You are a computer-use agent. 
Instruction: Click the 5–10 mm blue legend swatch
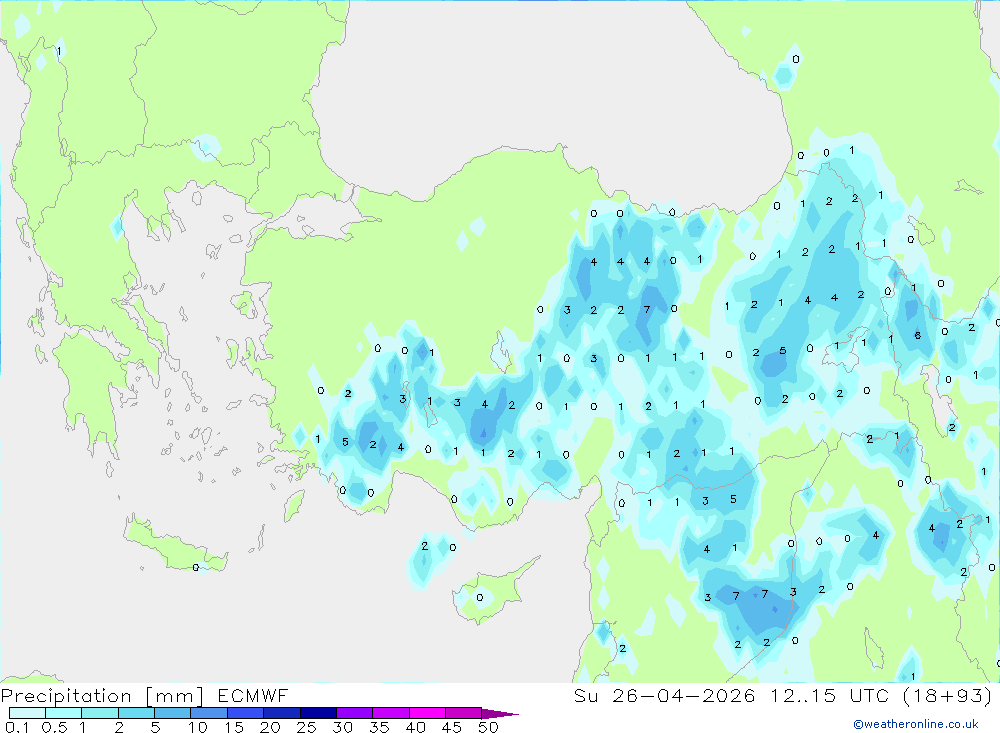tap(173, 713)
